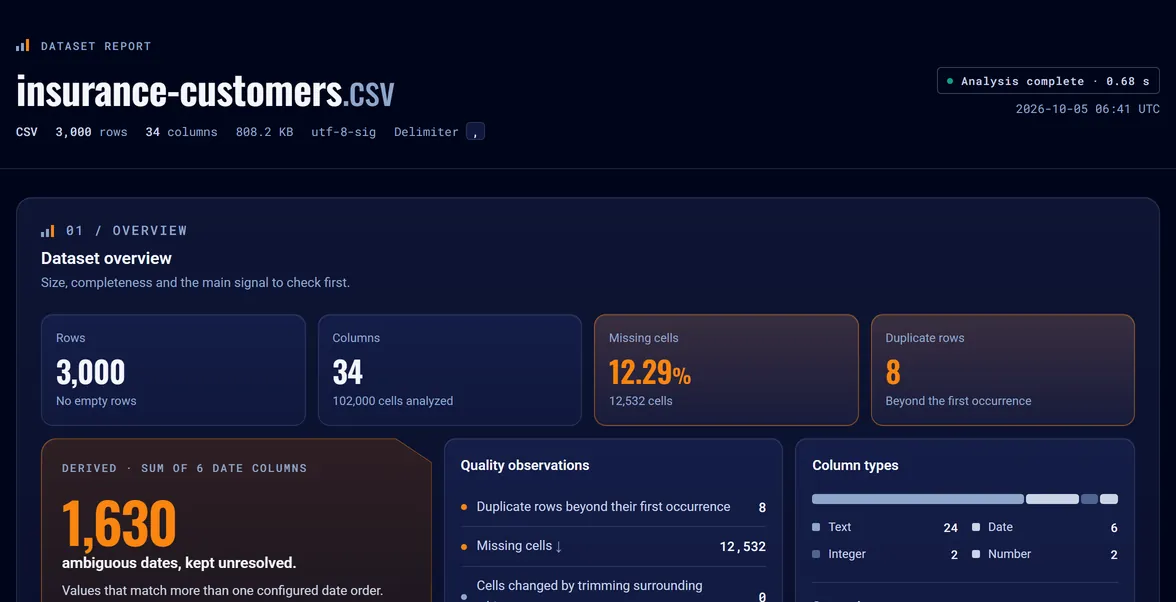This screenshot has height=602, width=1176.
Task: Click the Analysis complete status badge
Action: coord(1048,81)
